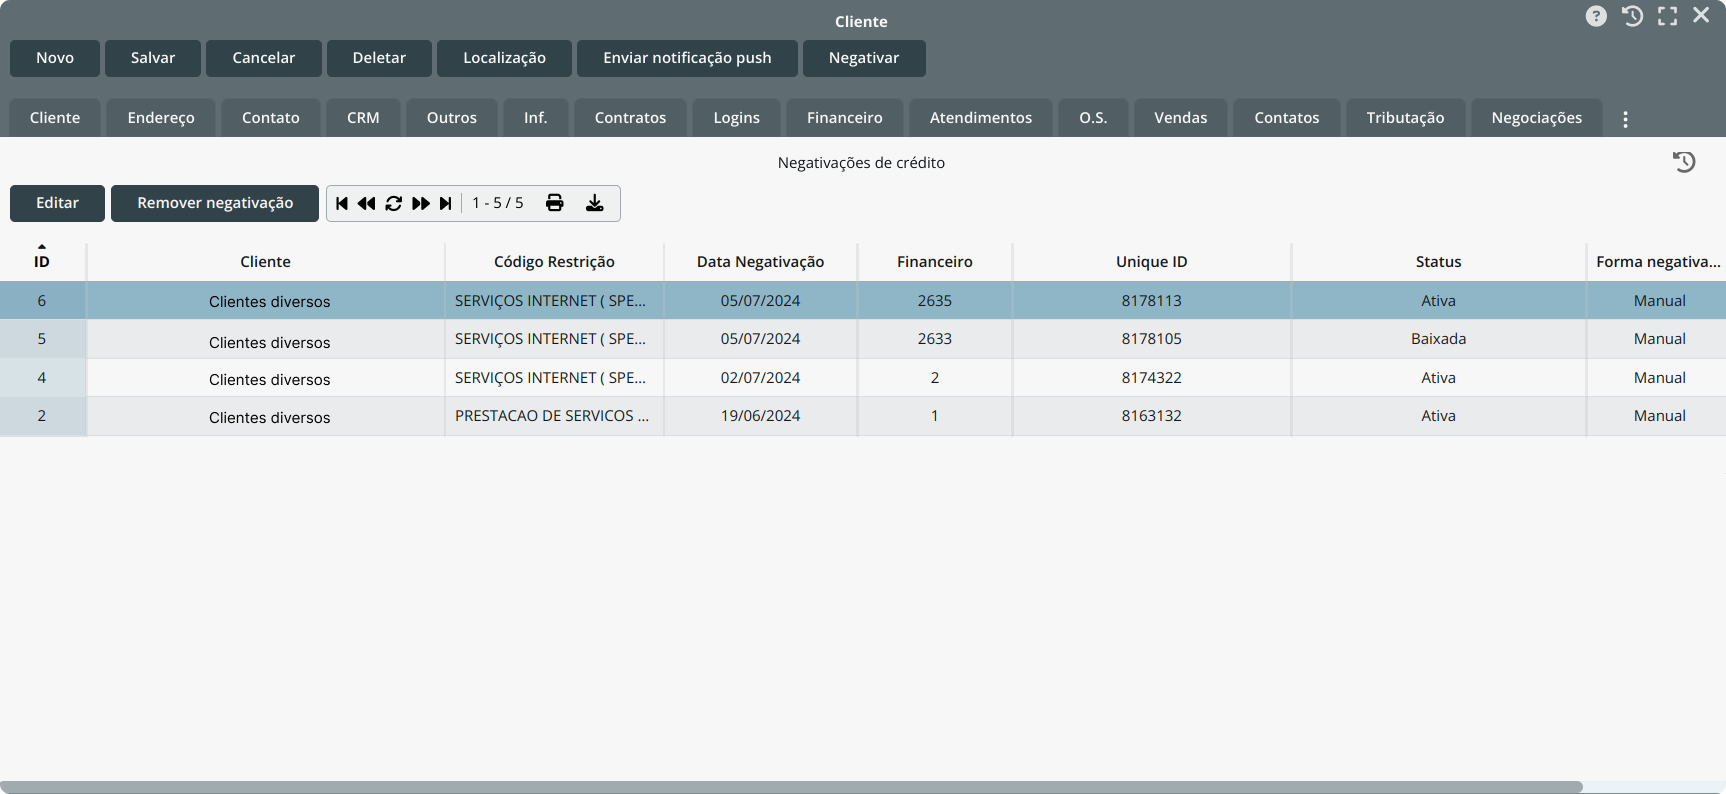Switch to the Endereço tab
1726x794 pixels.
[x=161, y=118]
